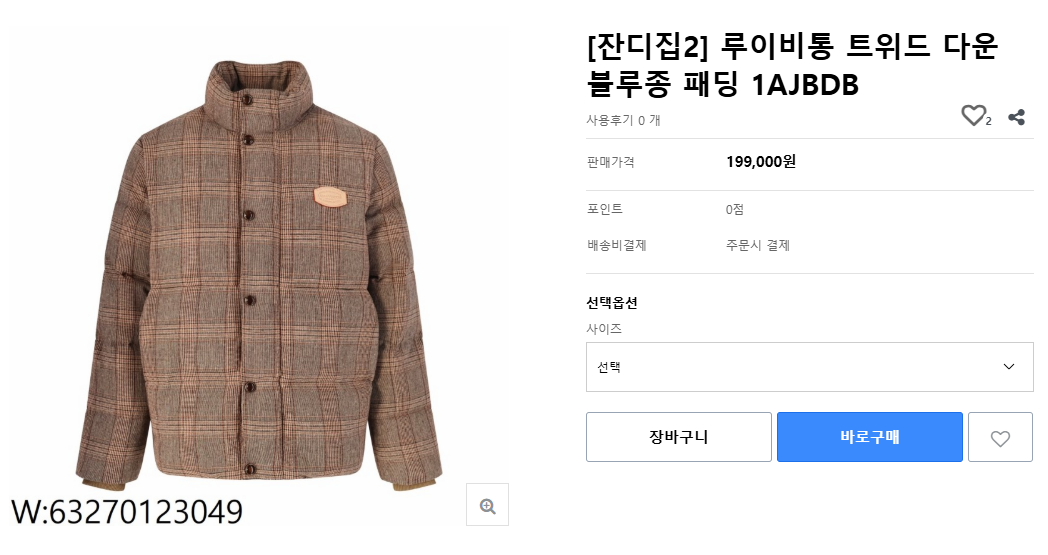The image size is (1048, 555).
Task: Click the magnifier zoom icon on product image
Action: click(x=487, y=505)
